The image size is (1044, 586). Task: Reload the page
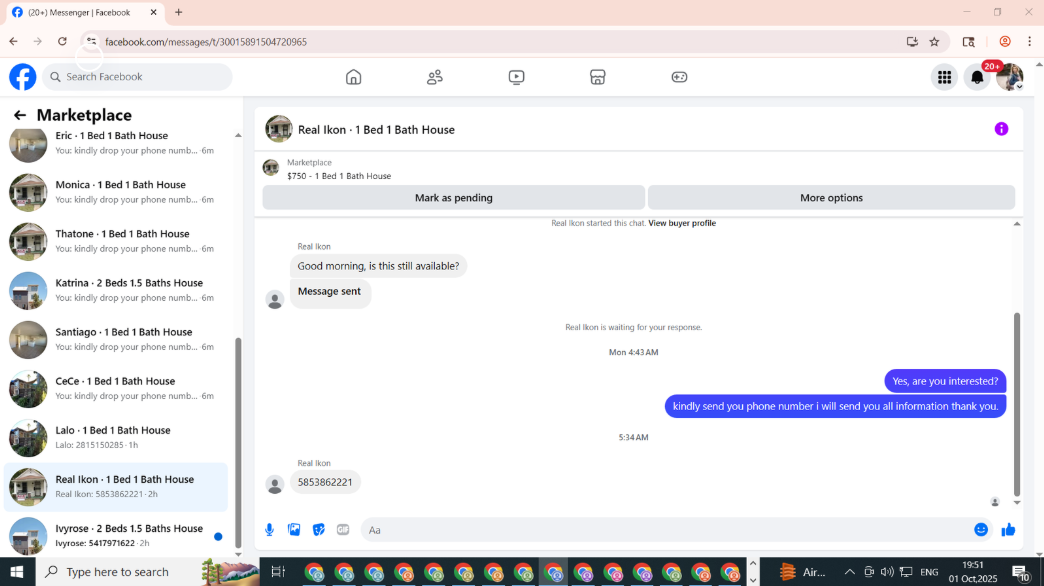(x=62, y=41)
